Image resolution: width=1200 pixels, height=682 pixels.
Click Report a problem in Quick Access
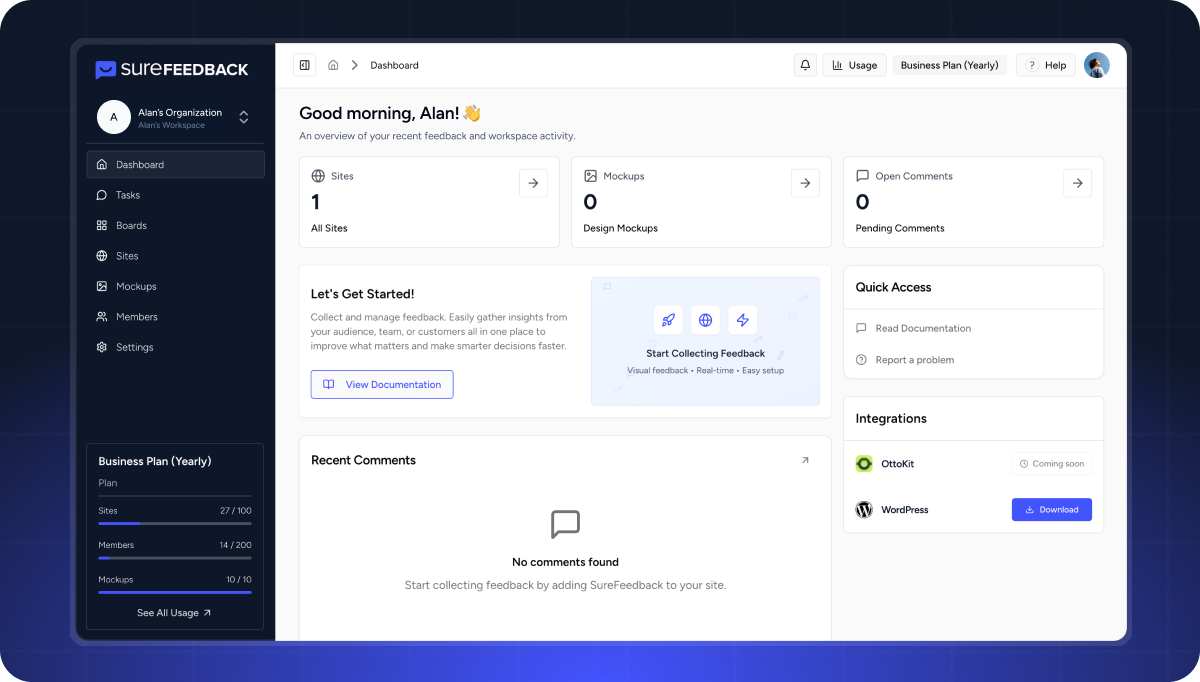(x=914, y=360)
